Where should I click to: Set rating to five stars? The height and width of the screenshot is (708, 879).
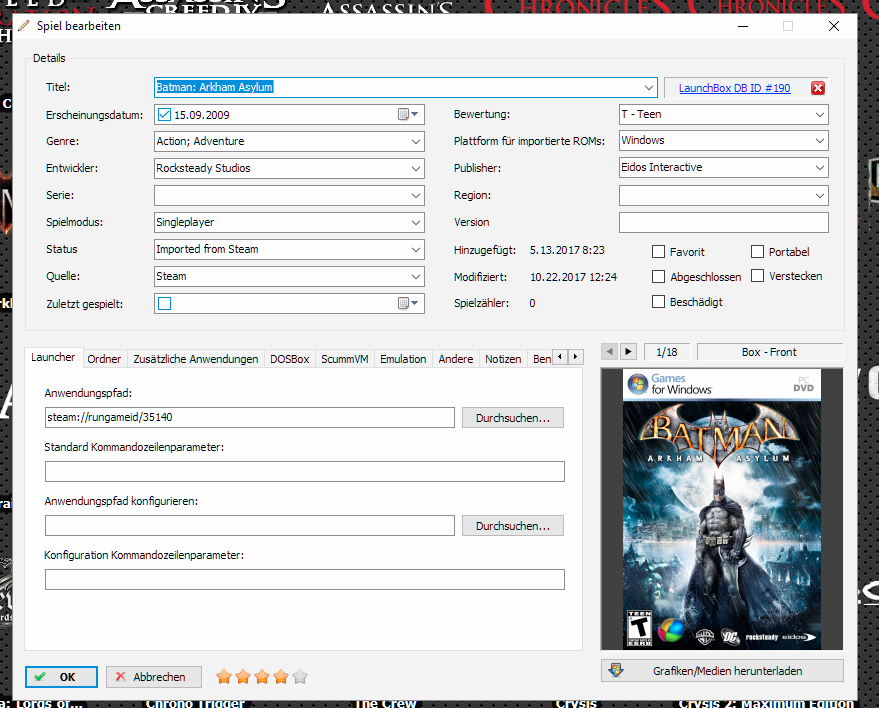click(x=300, y=677)
